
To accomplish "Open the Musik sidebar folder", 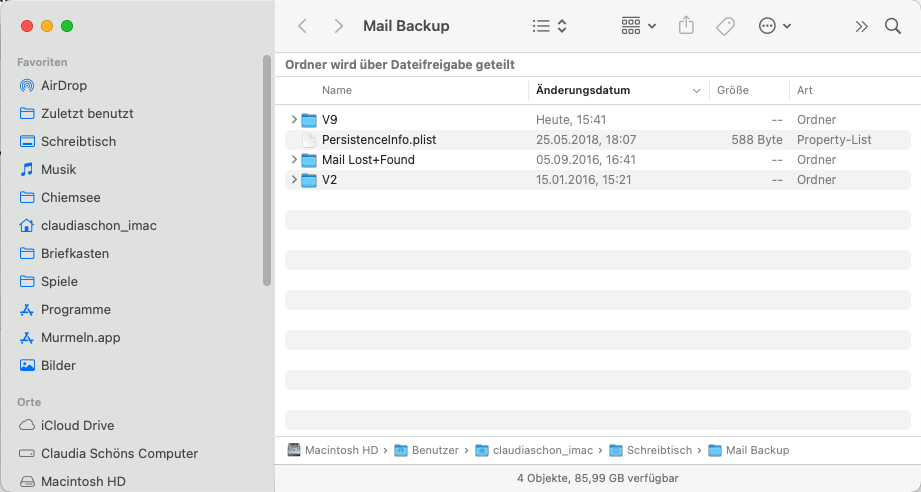I will (x=58, y=170).
